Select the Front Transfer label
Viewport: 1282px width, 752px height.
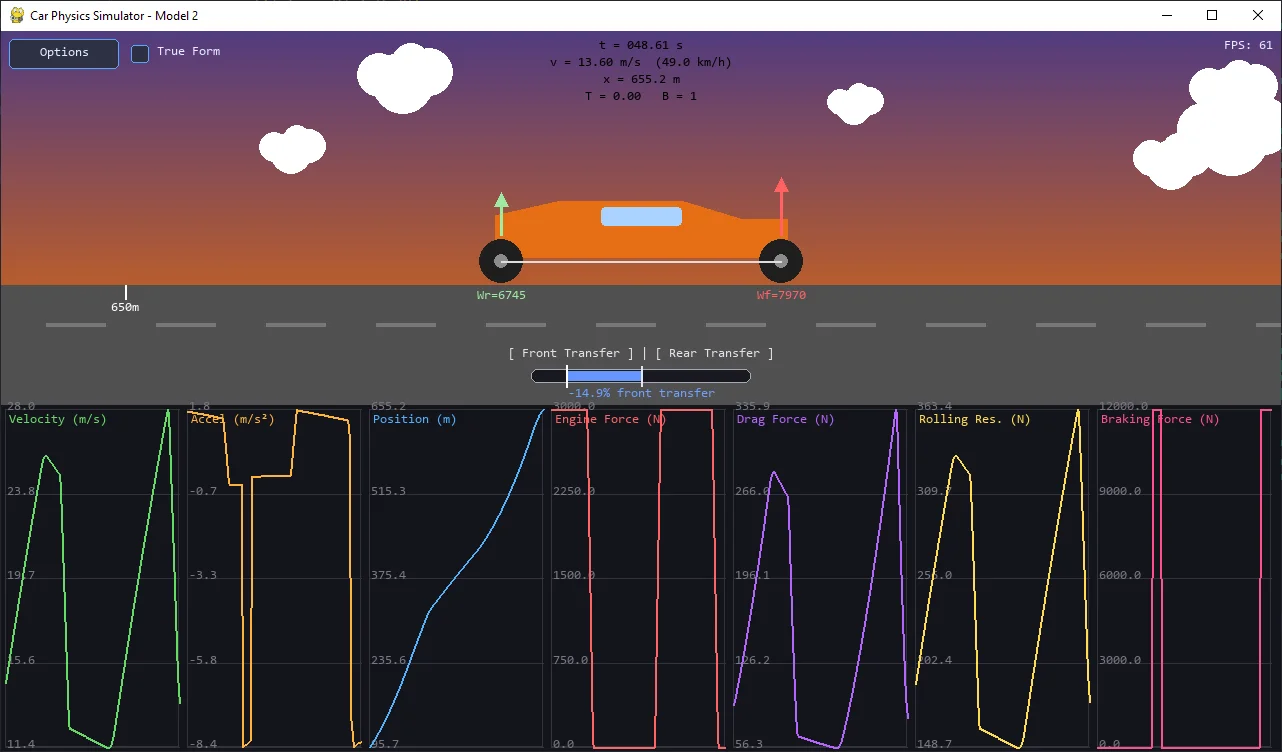(x=571, y=353)
